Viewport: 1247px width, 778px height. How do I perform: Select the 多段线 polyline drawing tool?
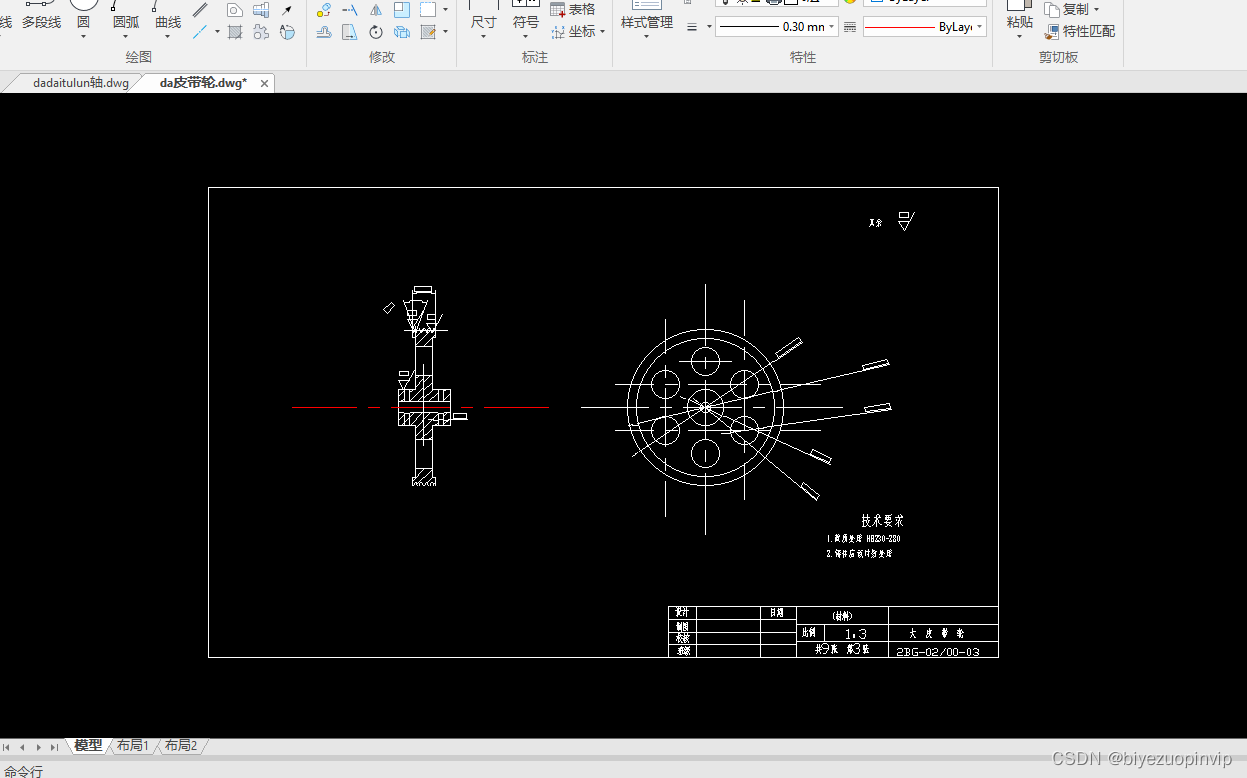coord(41,15)
